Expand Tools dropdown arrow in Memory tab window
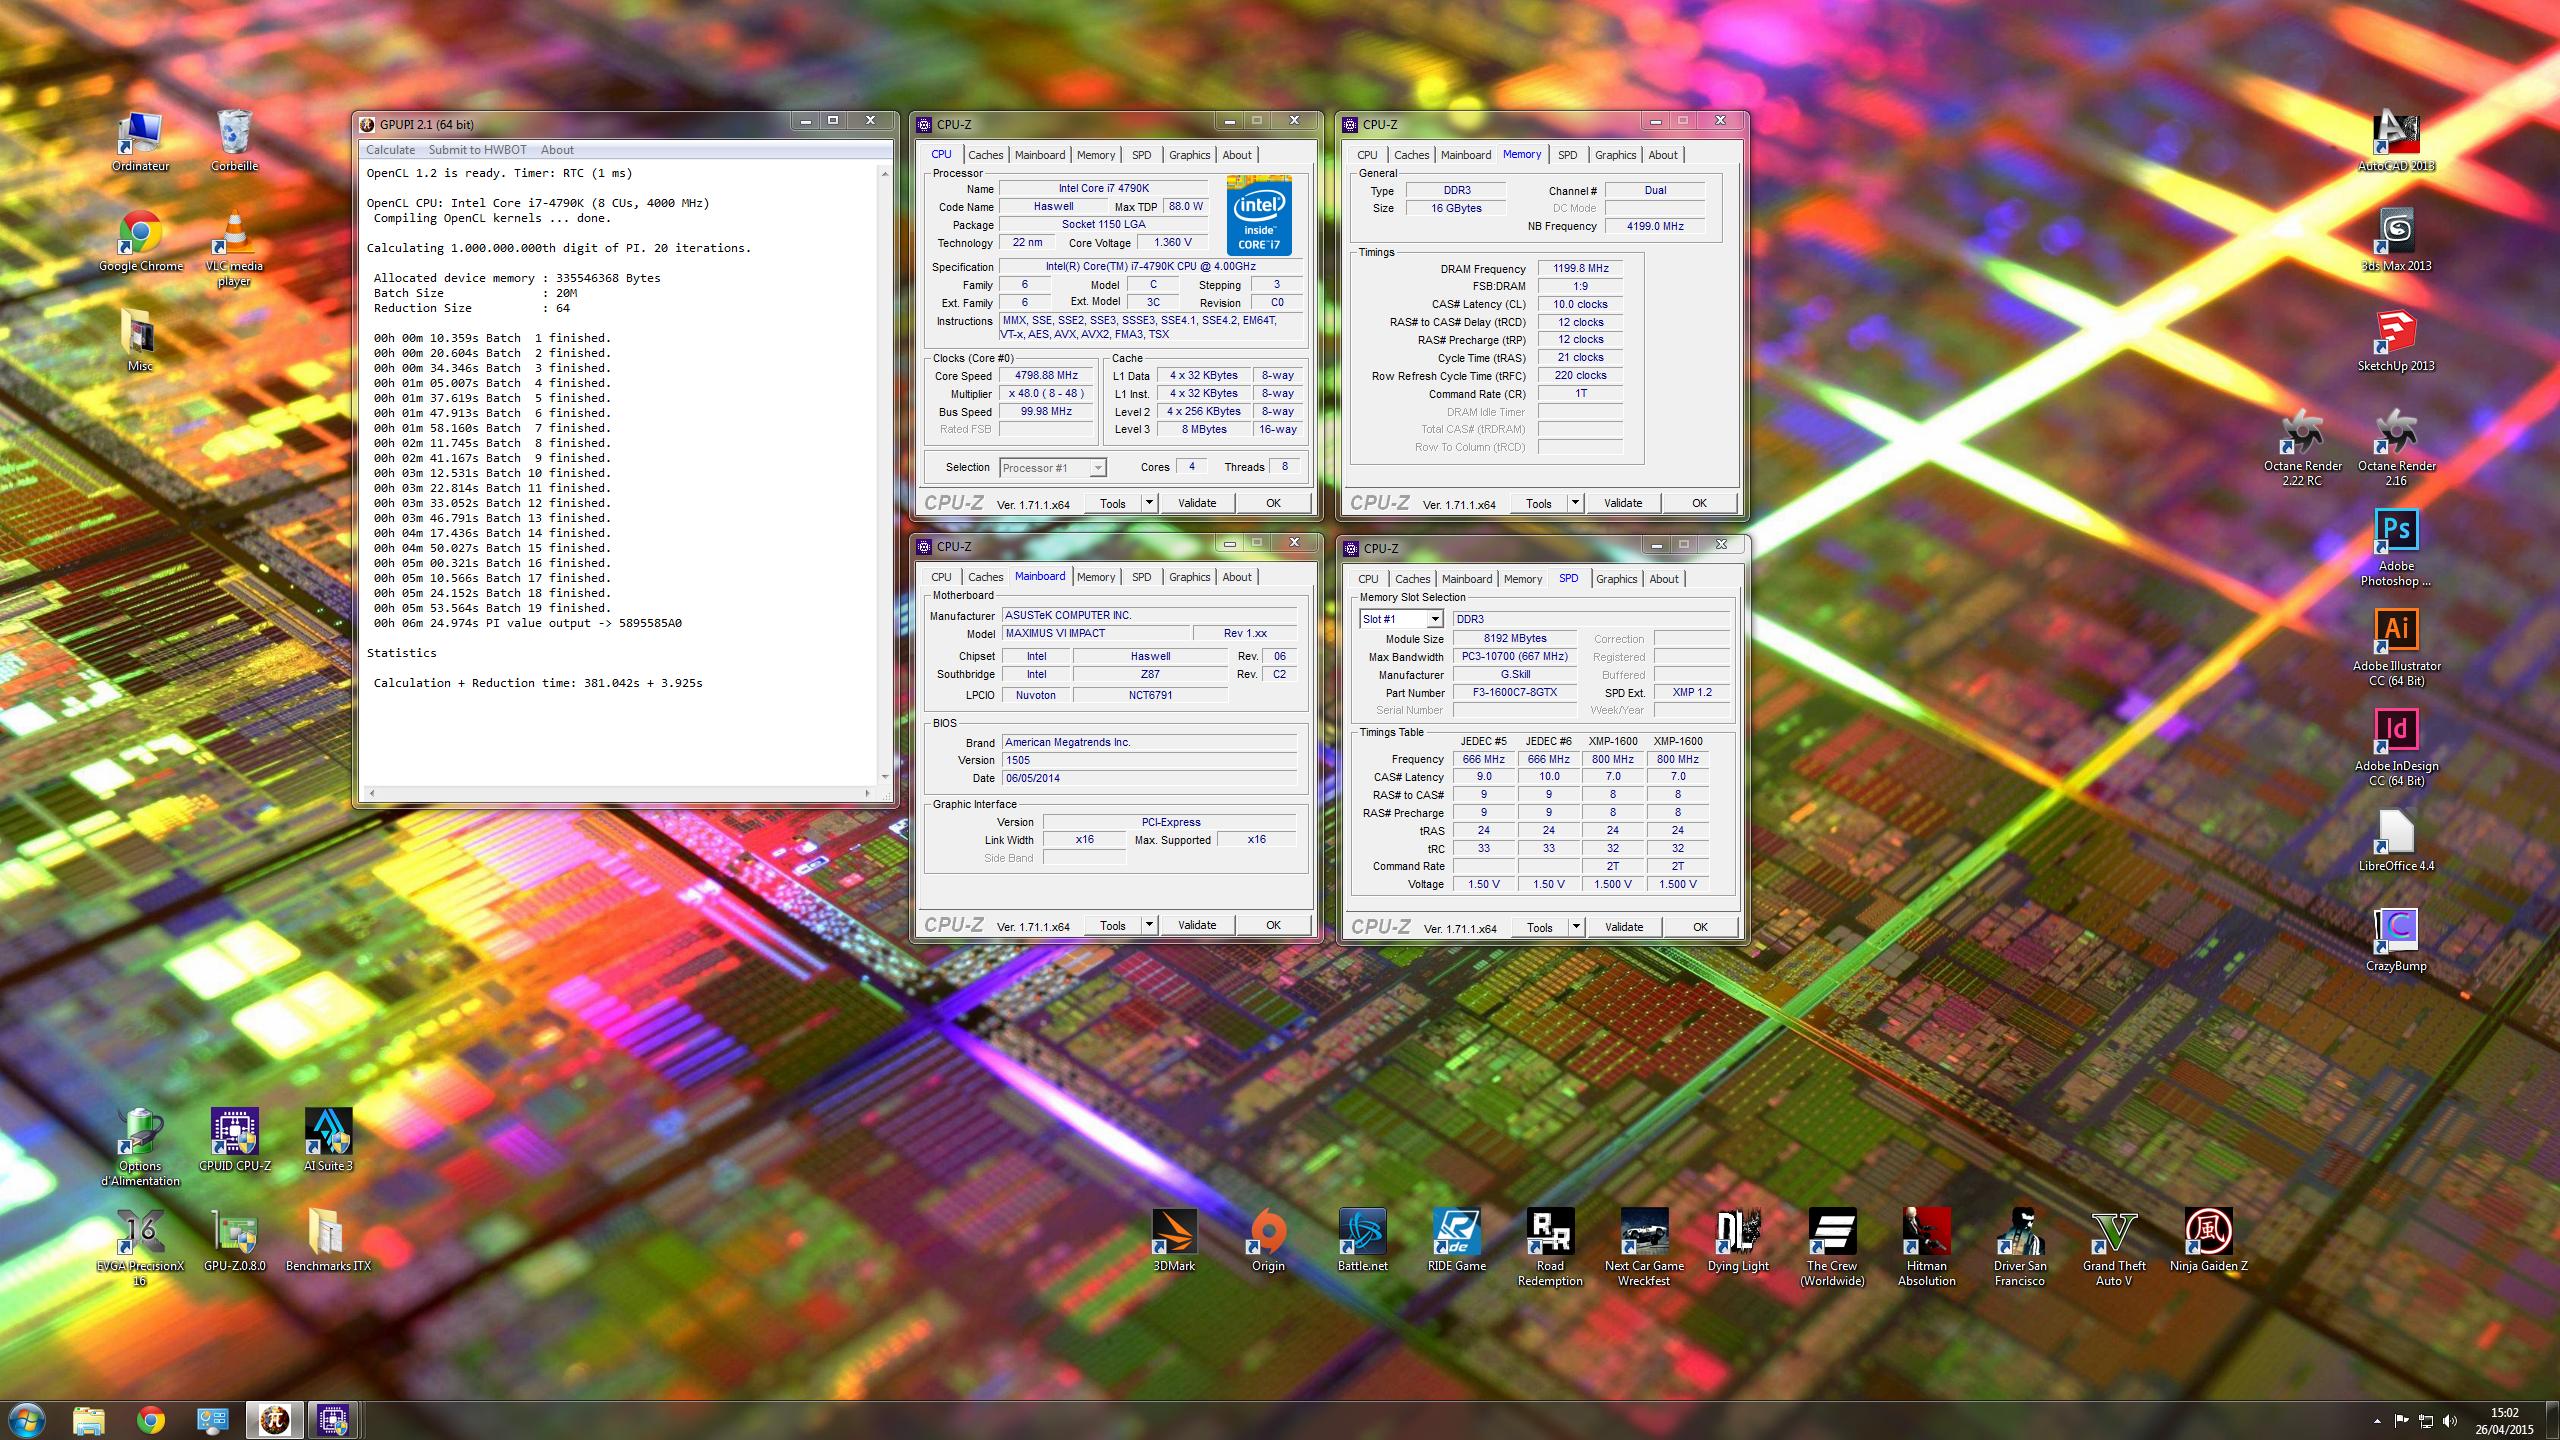The height and width of the screenshot is (1440, 2560). tap(1575, 503)
